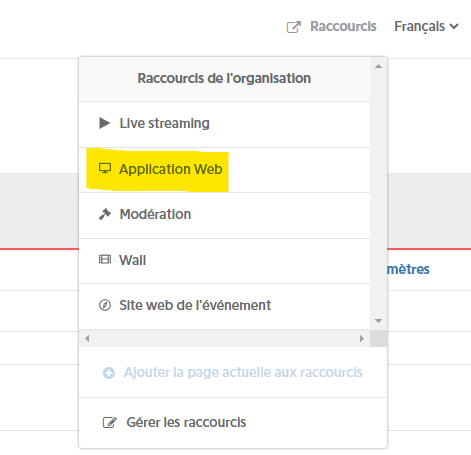This screenshot has height=455, width=471.
Task: Click the Wall film strip icon
Action: pyautogui.click(x=105, y=259)
